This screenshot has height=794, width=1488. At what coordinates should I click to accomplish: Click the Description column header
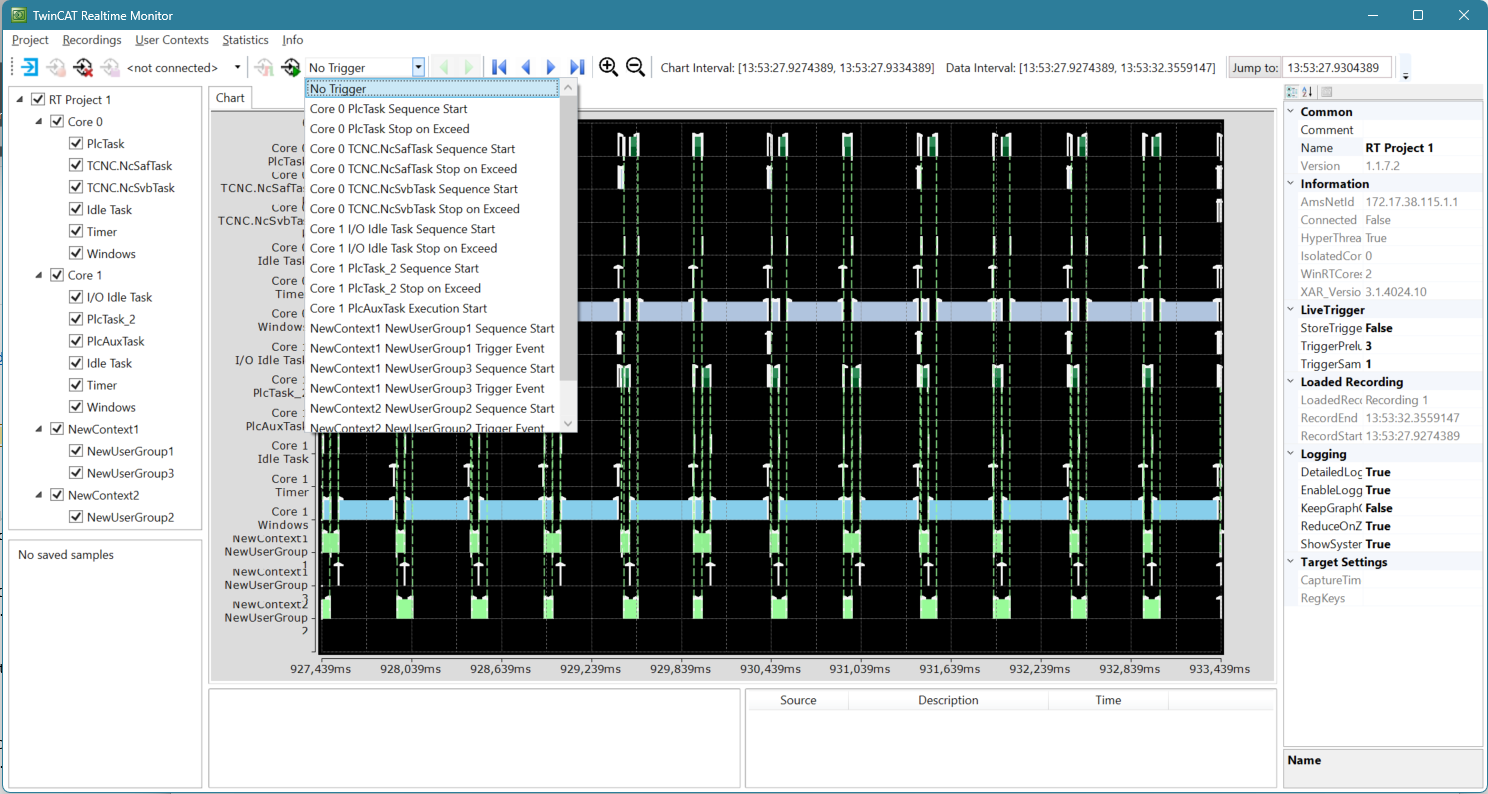pos(948,700)
